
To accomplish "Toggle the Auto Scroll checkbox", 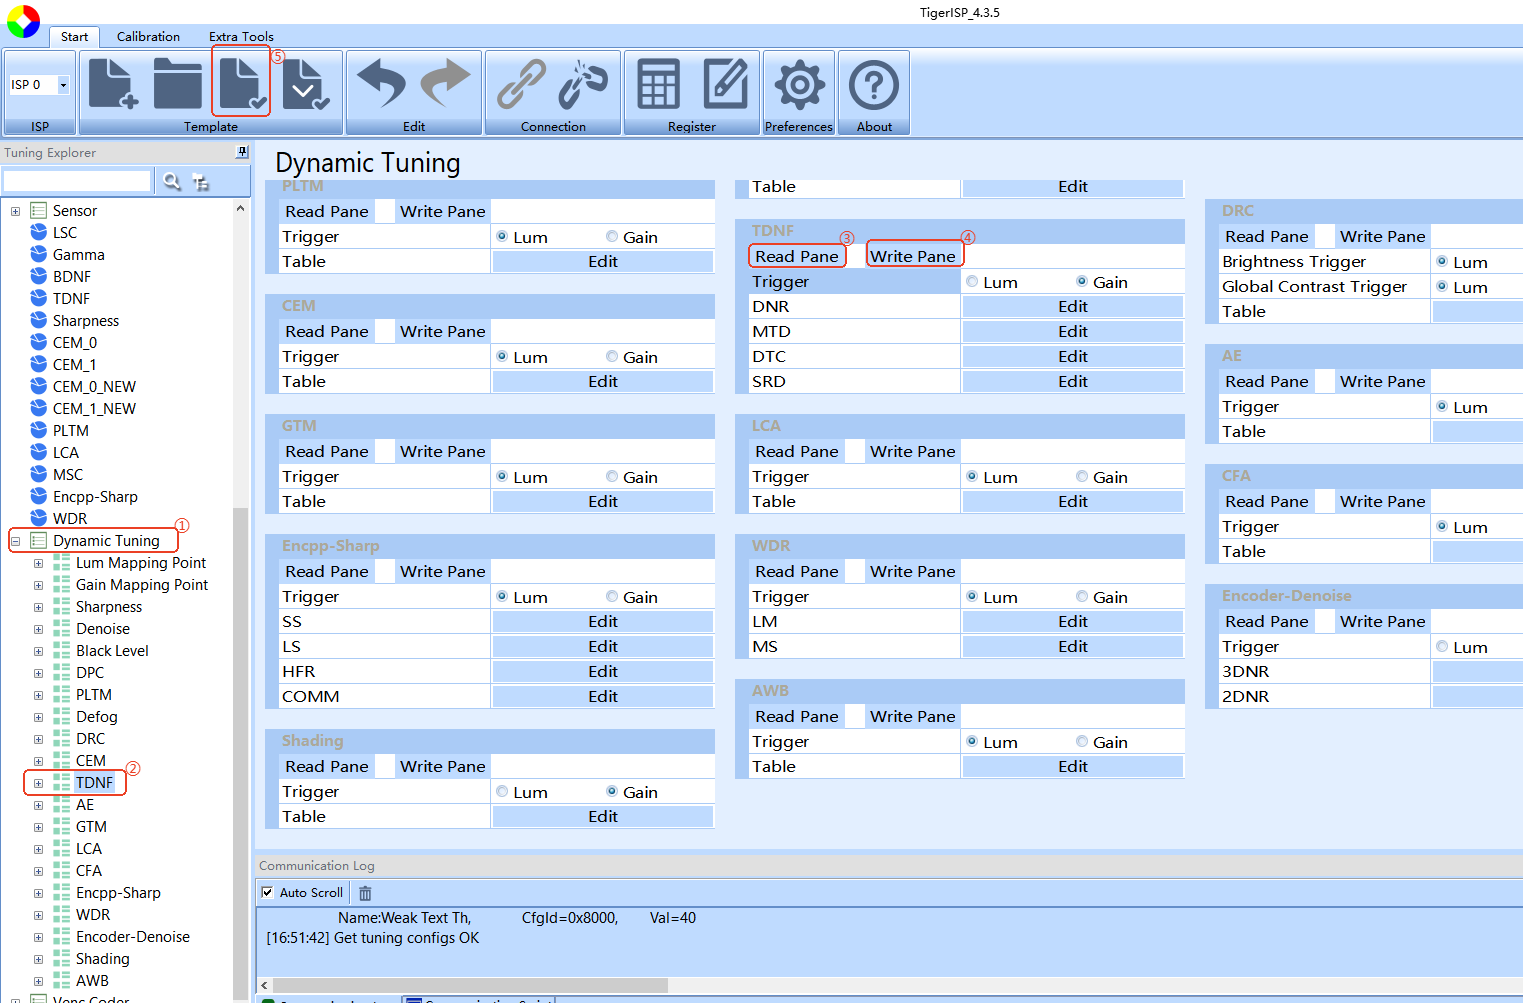I will pyautogui.click(x=267, y=892).
